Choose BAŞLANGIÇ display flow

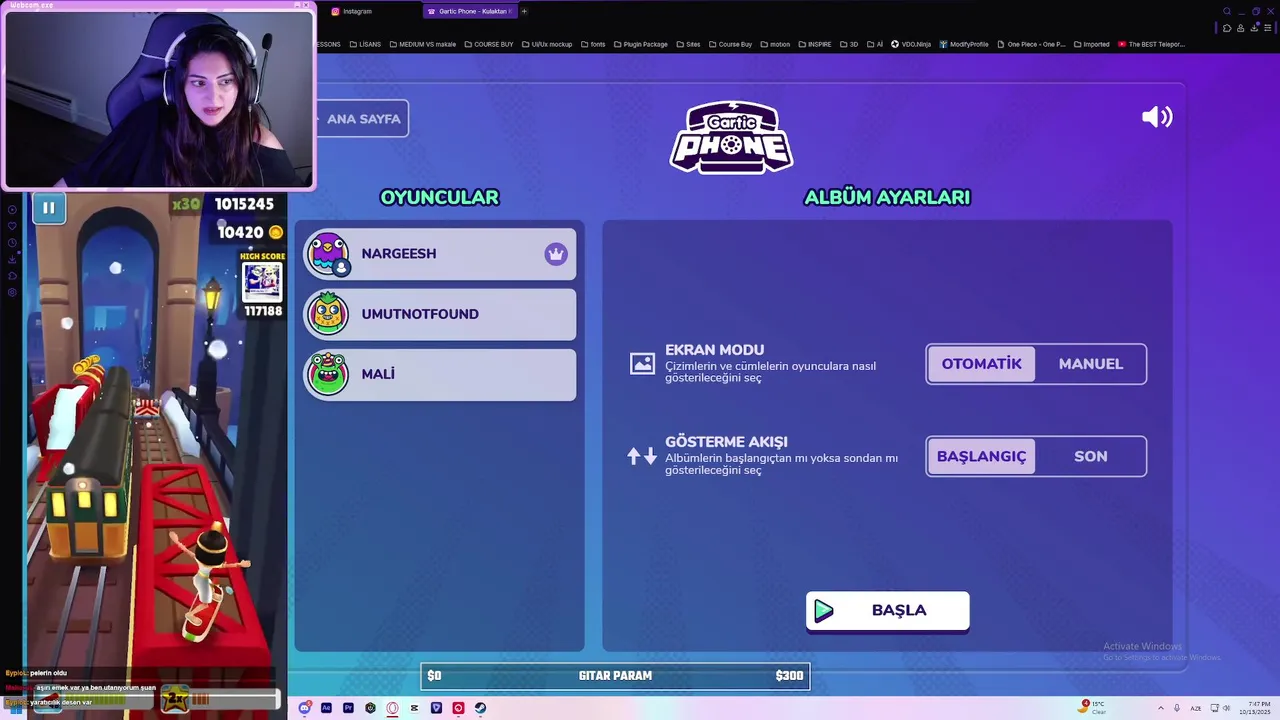click(x=981, y=456)
